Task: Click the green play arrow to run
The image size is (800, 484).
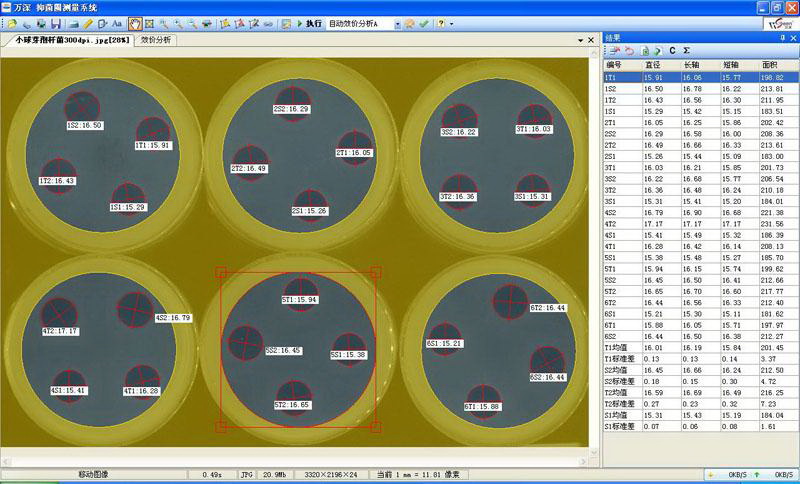Action: 299,22
